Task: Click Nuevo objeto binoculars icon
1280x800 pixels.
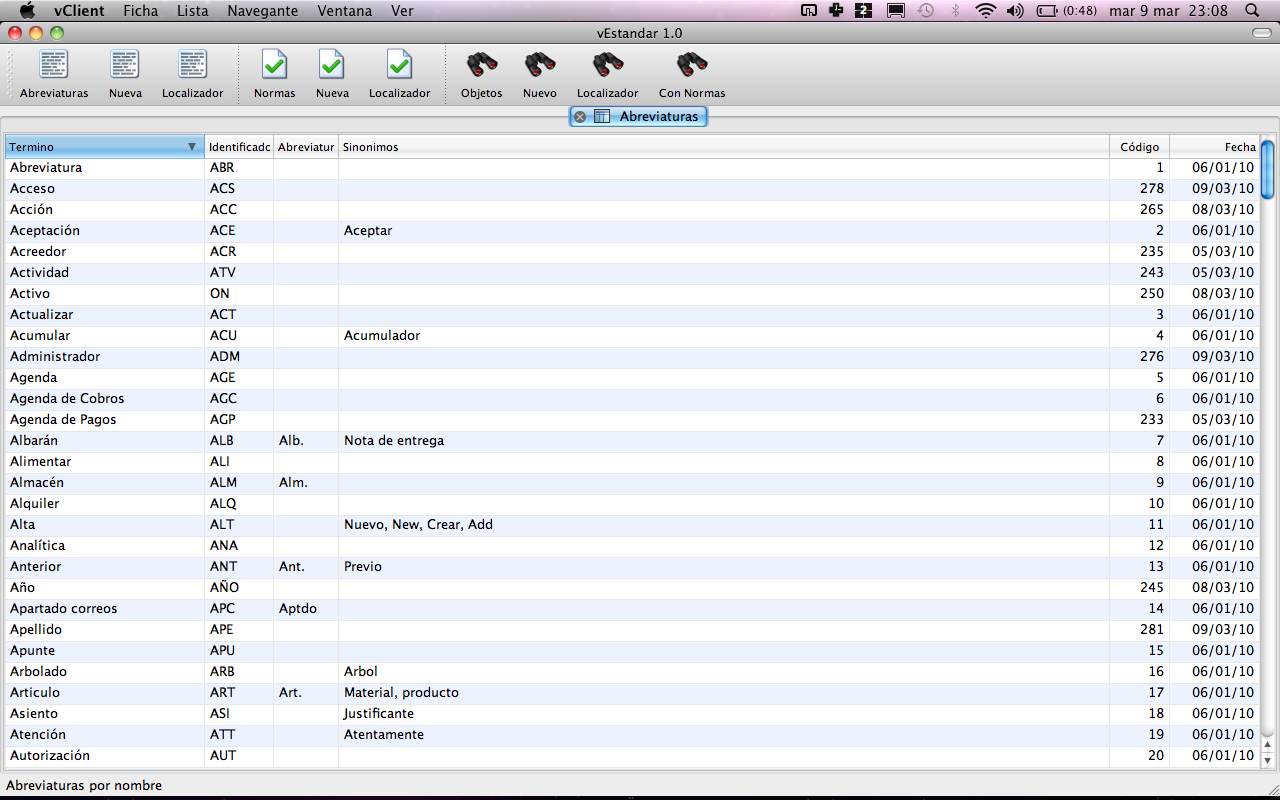Action: point(539,66)
